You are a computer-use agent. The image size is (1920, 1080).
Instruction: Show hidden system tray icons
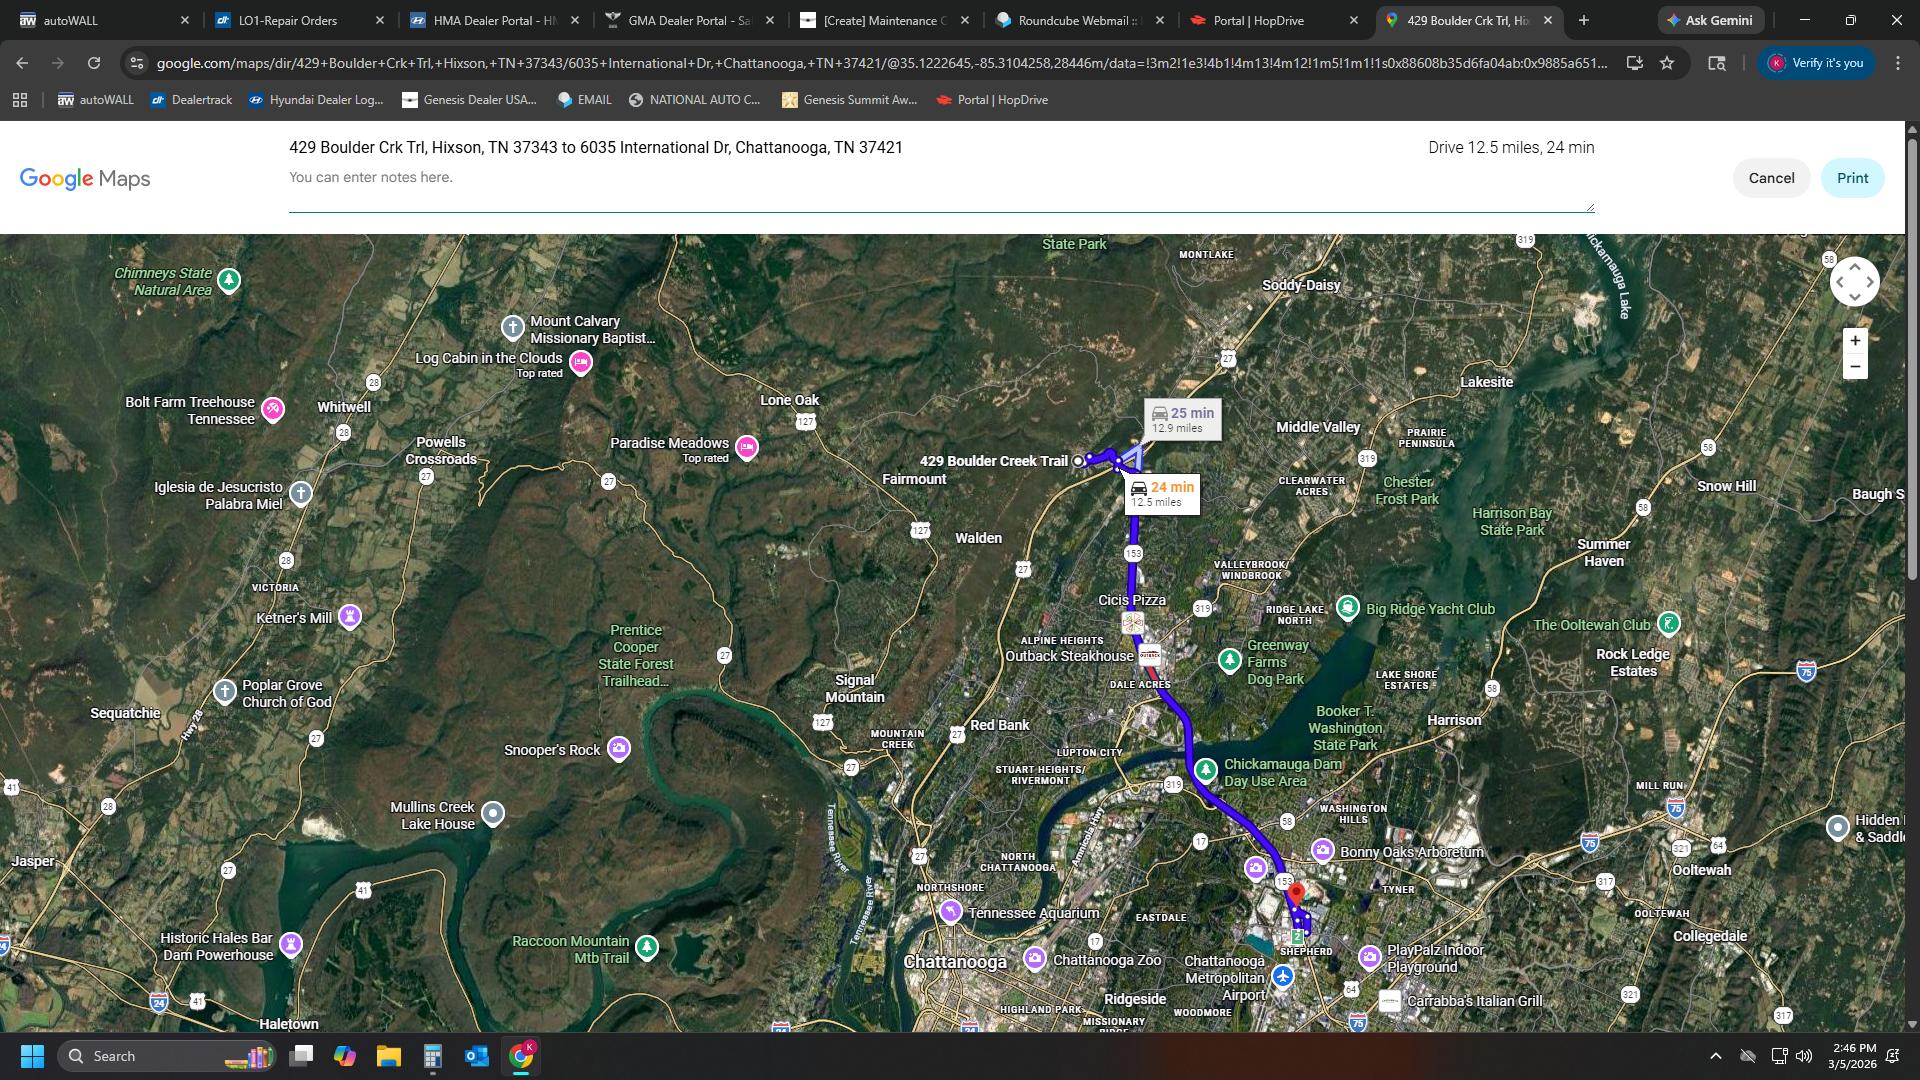point(1716,1056)
